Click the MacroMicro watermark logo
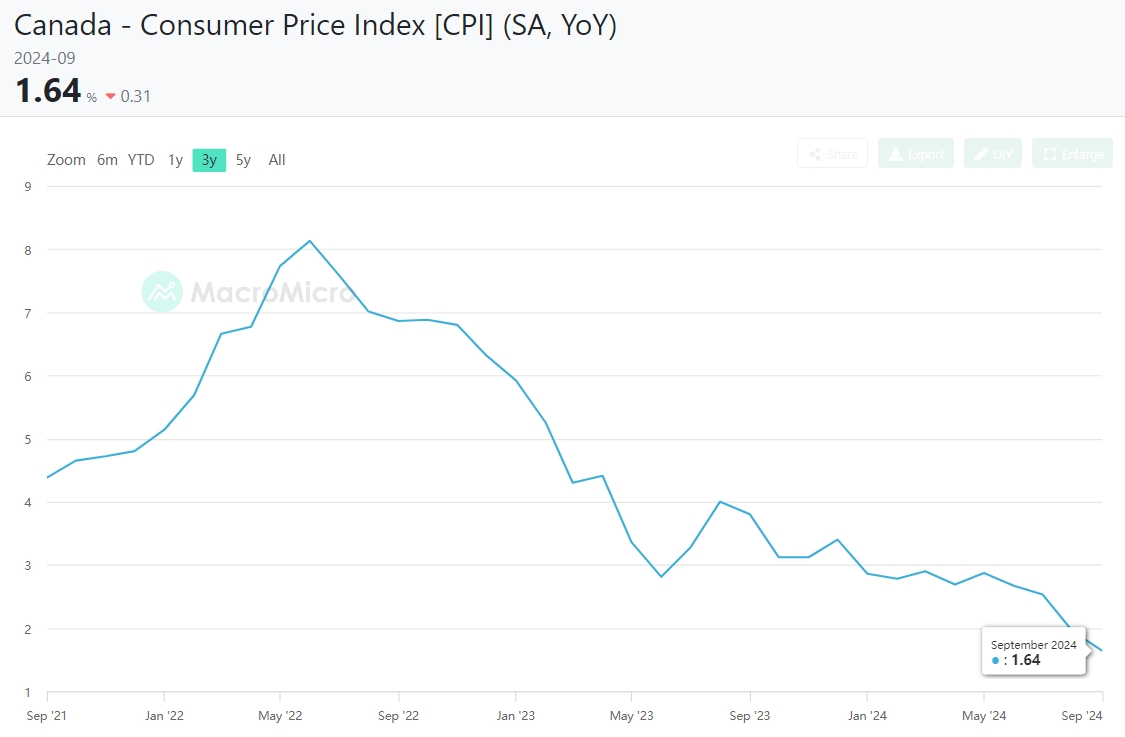This screenshot has height=737, width=1125. pyautogui.click(x=161, y=292)
